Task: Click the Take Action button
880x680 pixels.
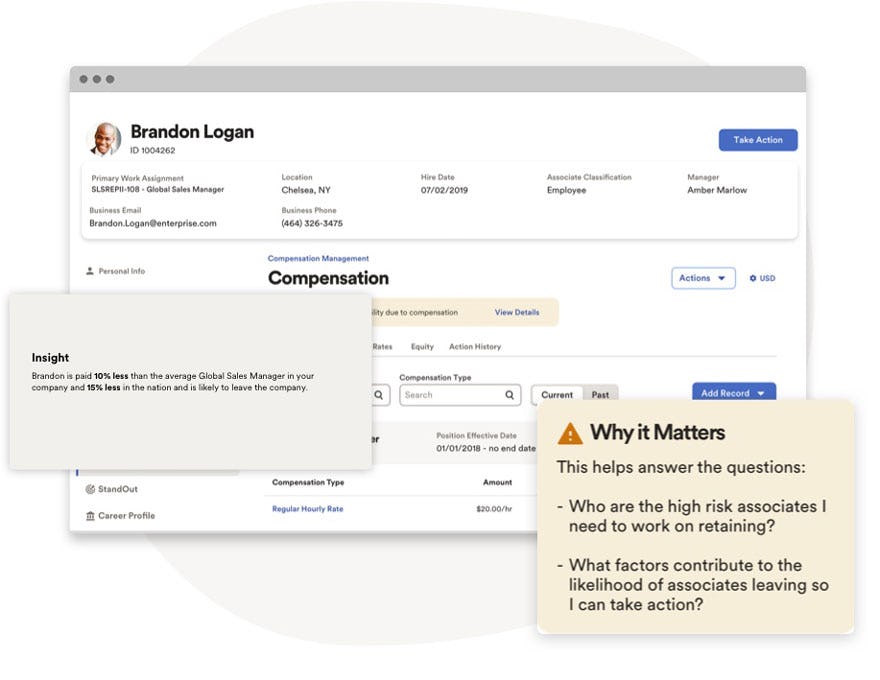Action: coord(757,140)
